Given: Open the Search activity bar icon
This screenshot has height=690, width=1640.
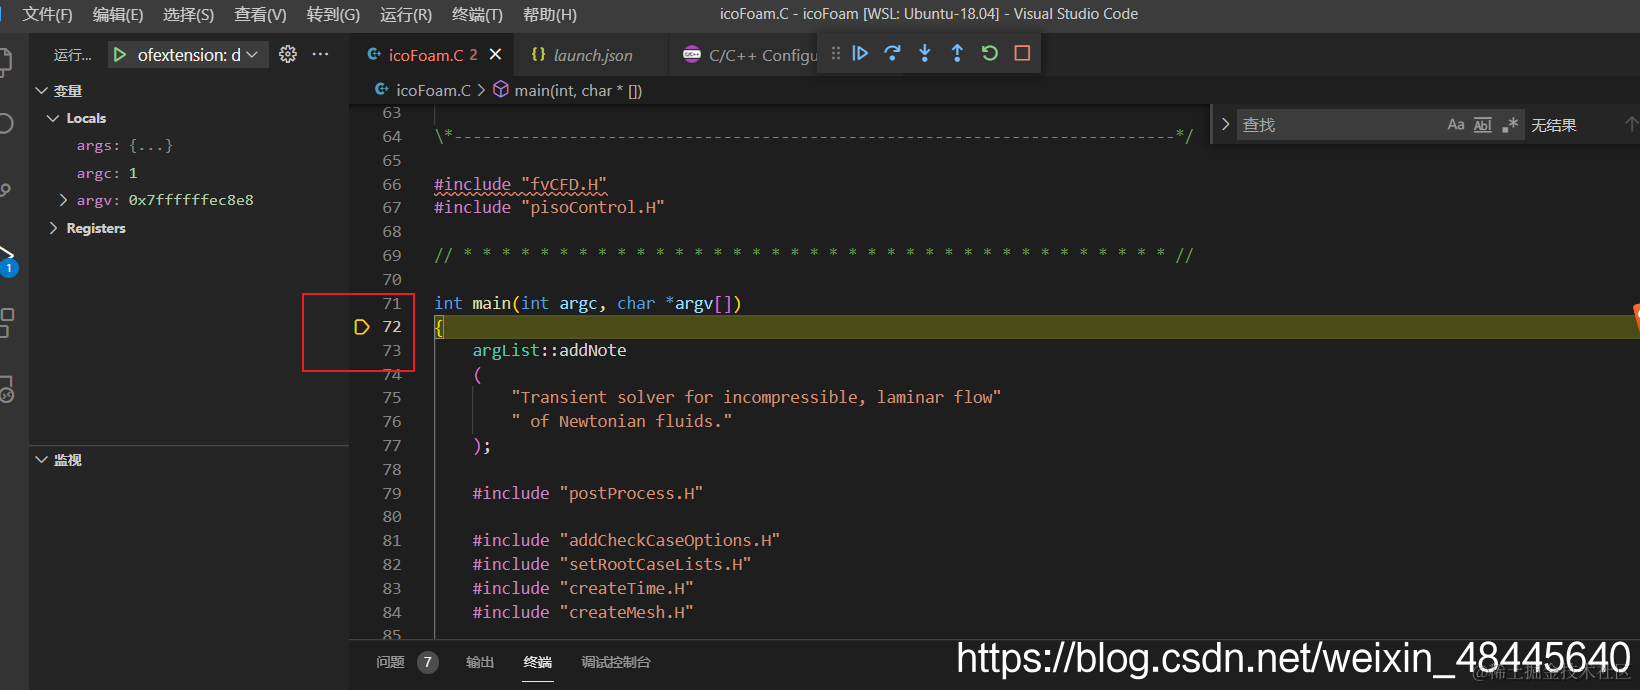Looking at the screenshot, I should click(x=6, y=124).
